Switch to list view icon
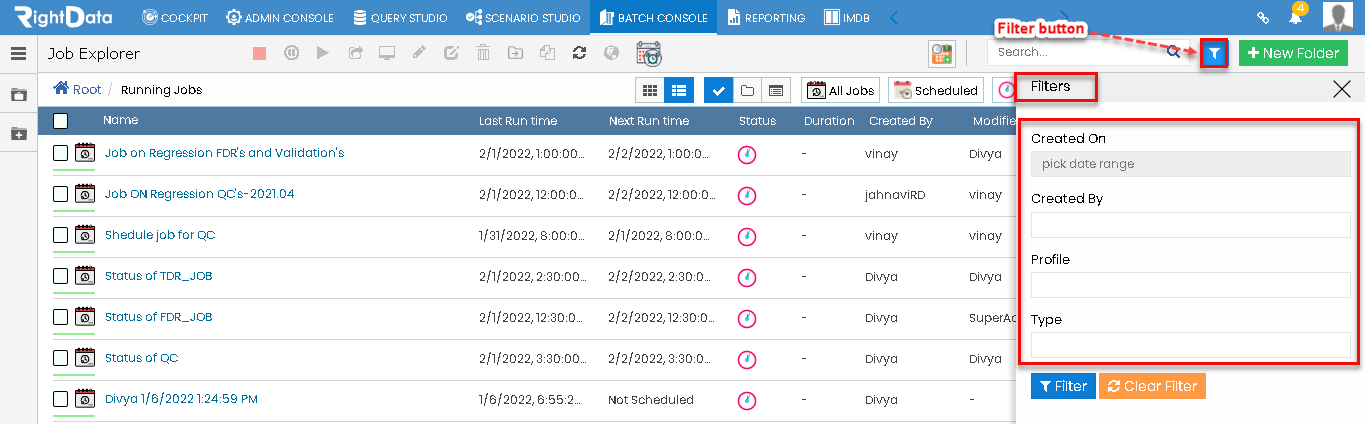This screenshot has height=424, width=1365. coord(679,90)
